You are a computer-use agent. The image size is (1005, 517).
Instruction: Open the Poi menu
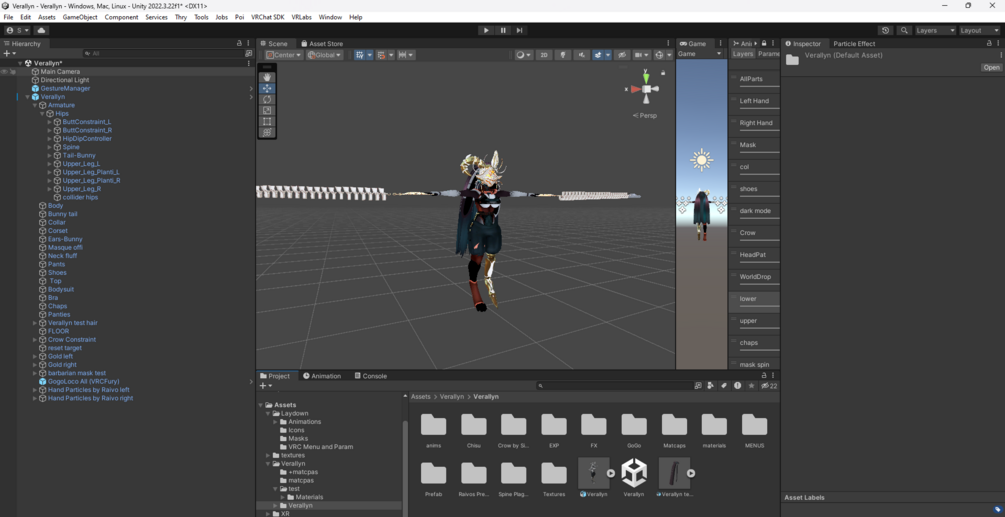(x=239, y=17)
